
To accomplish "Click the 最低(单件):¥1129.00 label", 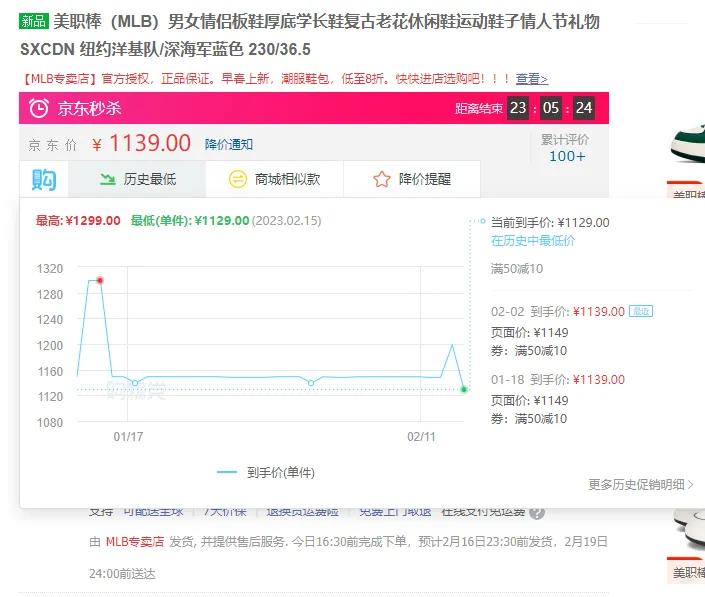I will pos(190,221).
